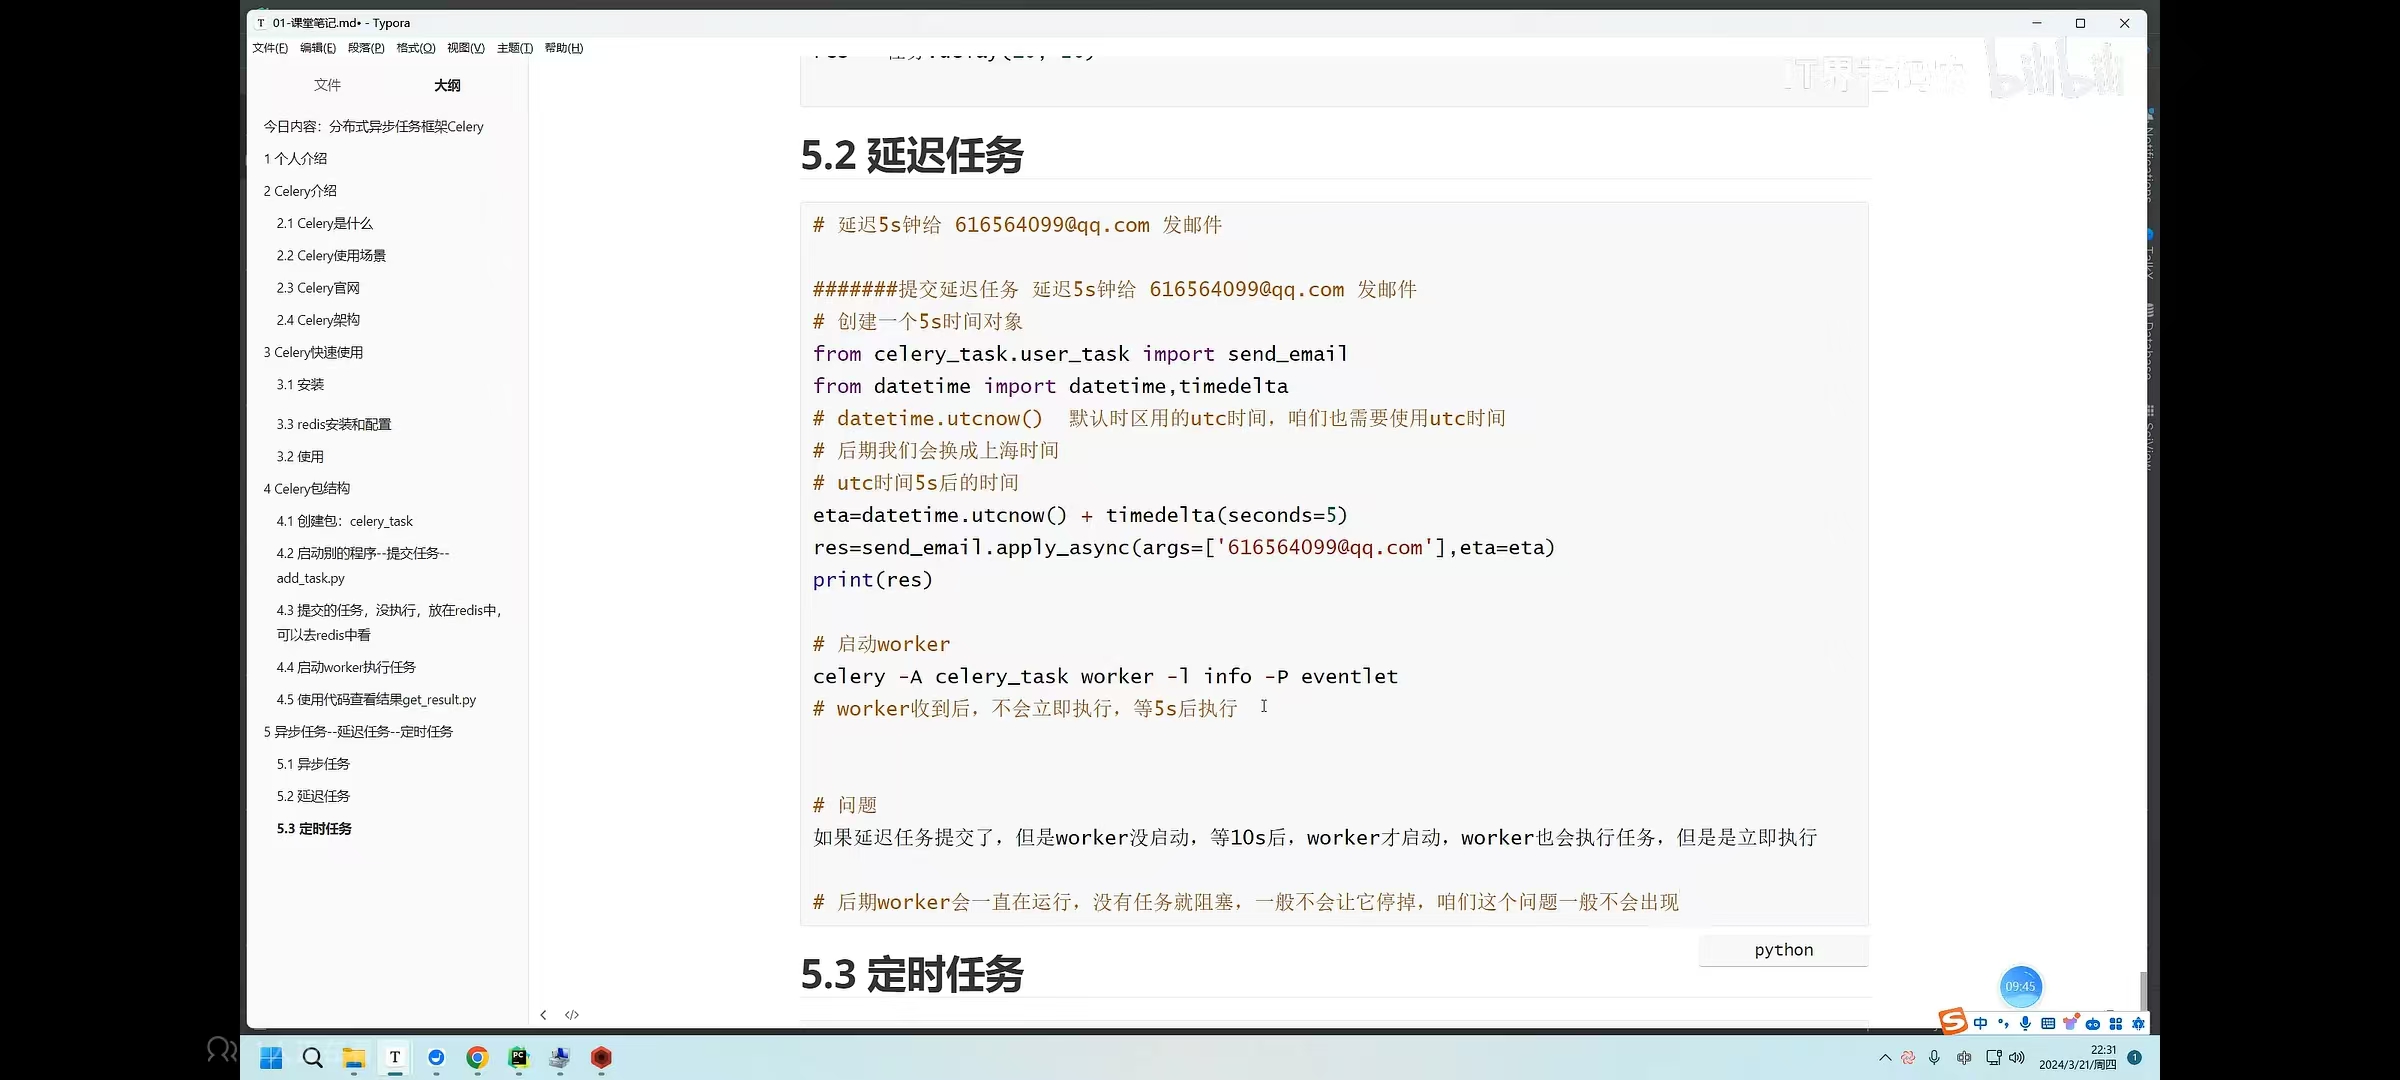The width and height of the screenshot is (2400, 1080).
Task: Click the document vertical scrollbar thumb
Action: pyautogui.click(x=2142, y=990)
